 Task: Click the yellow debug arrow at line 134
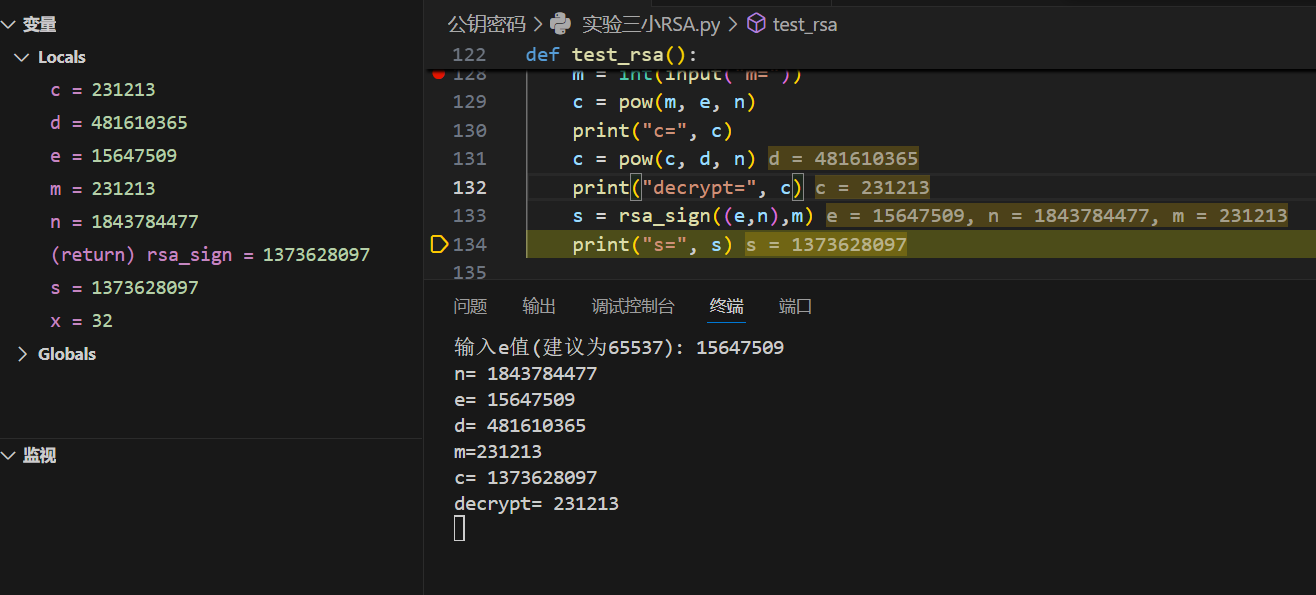click(x=438, y=244)
